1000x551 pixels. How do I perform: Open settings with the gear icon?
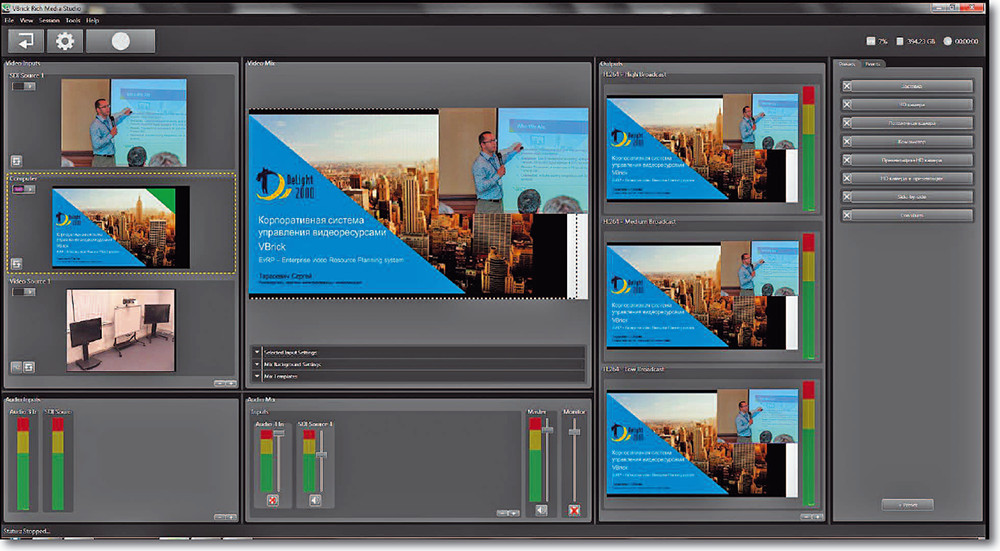[x=65, y=41]
